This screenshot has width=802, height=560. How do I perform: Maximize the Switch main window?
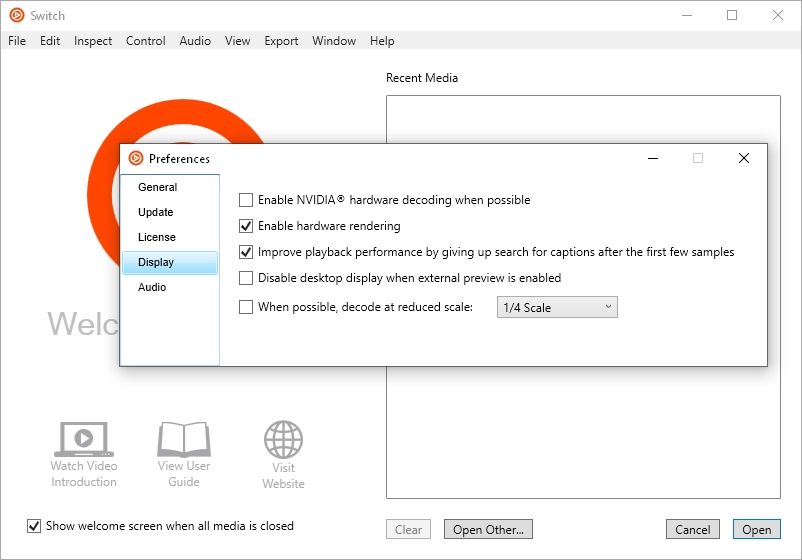click(x=732, y=15)
